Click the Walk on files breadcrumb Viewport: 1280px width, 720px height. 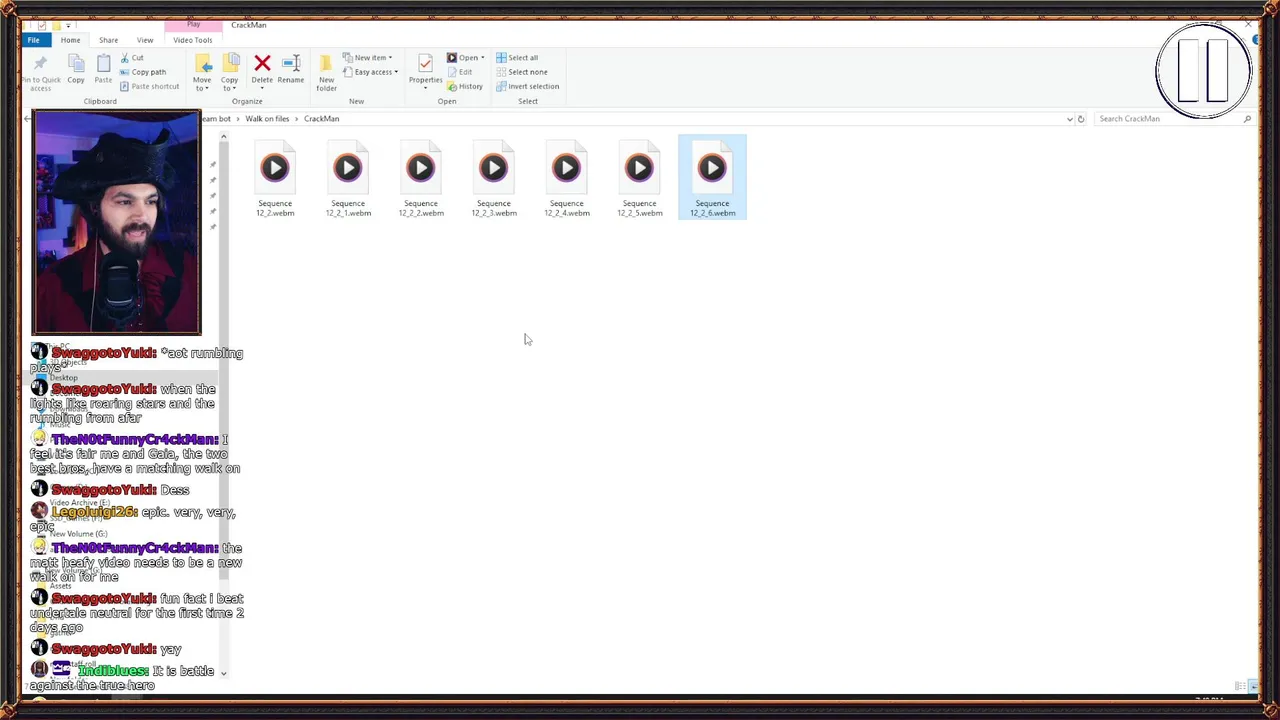tap(267, 119)
